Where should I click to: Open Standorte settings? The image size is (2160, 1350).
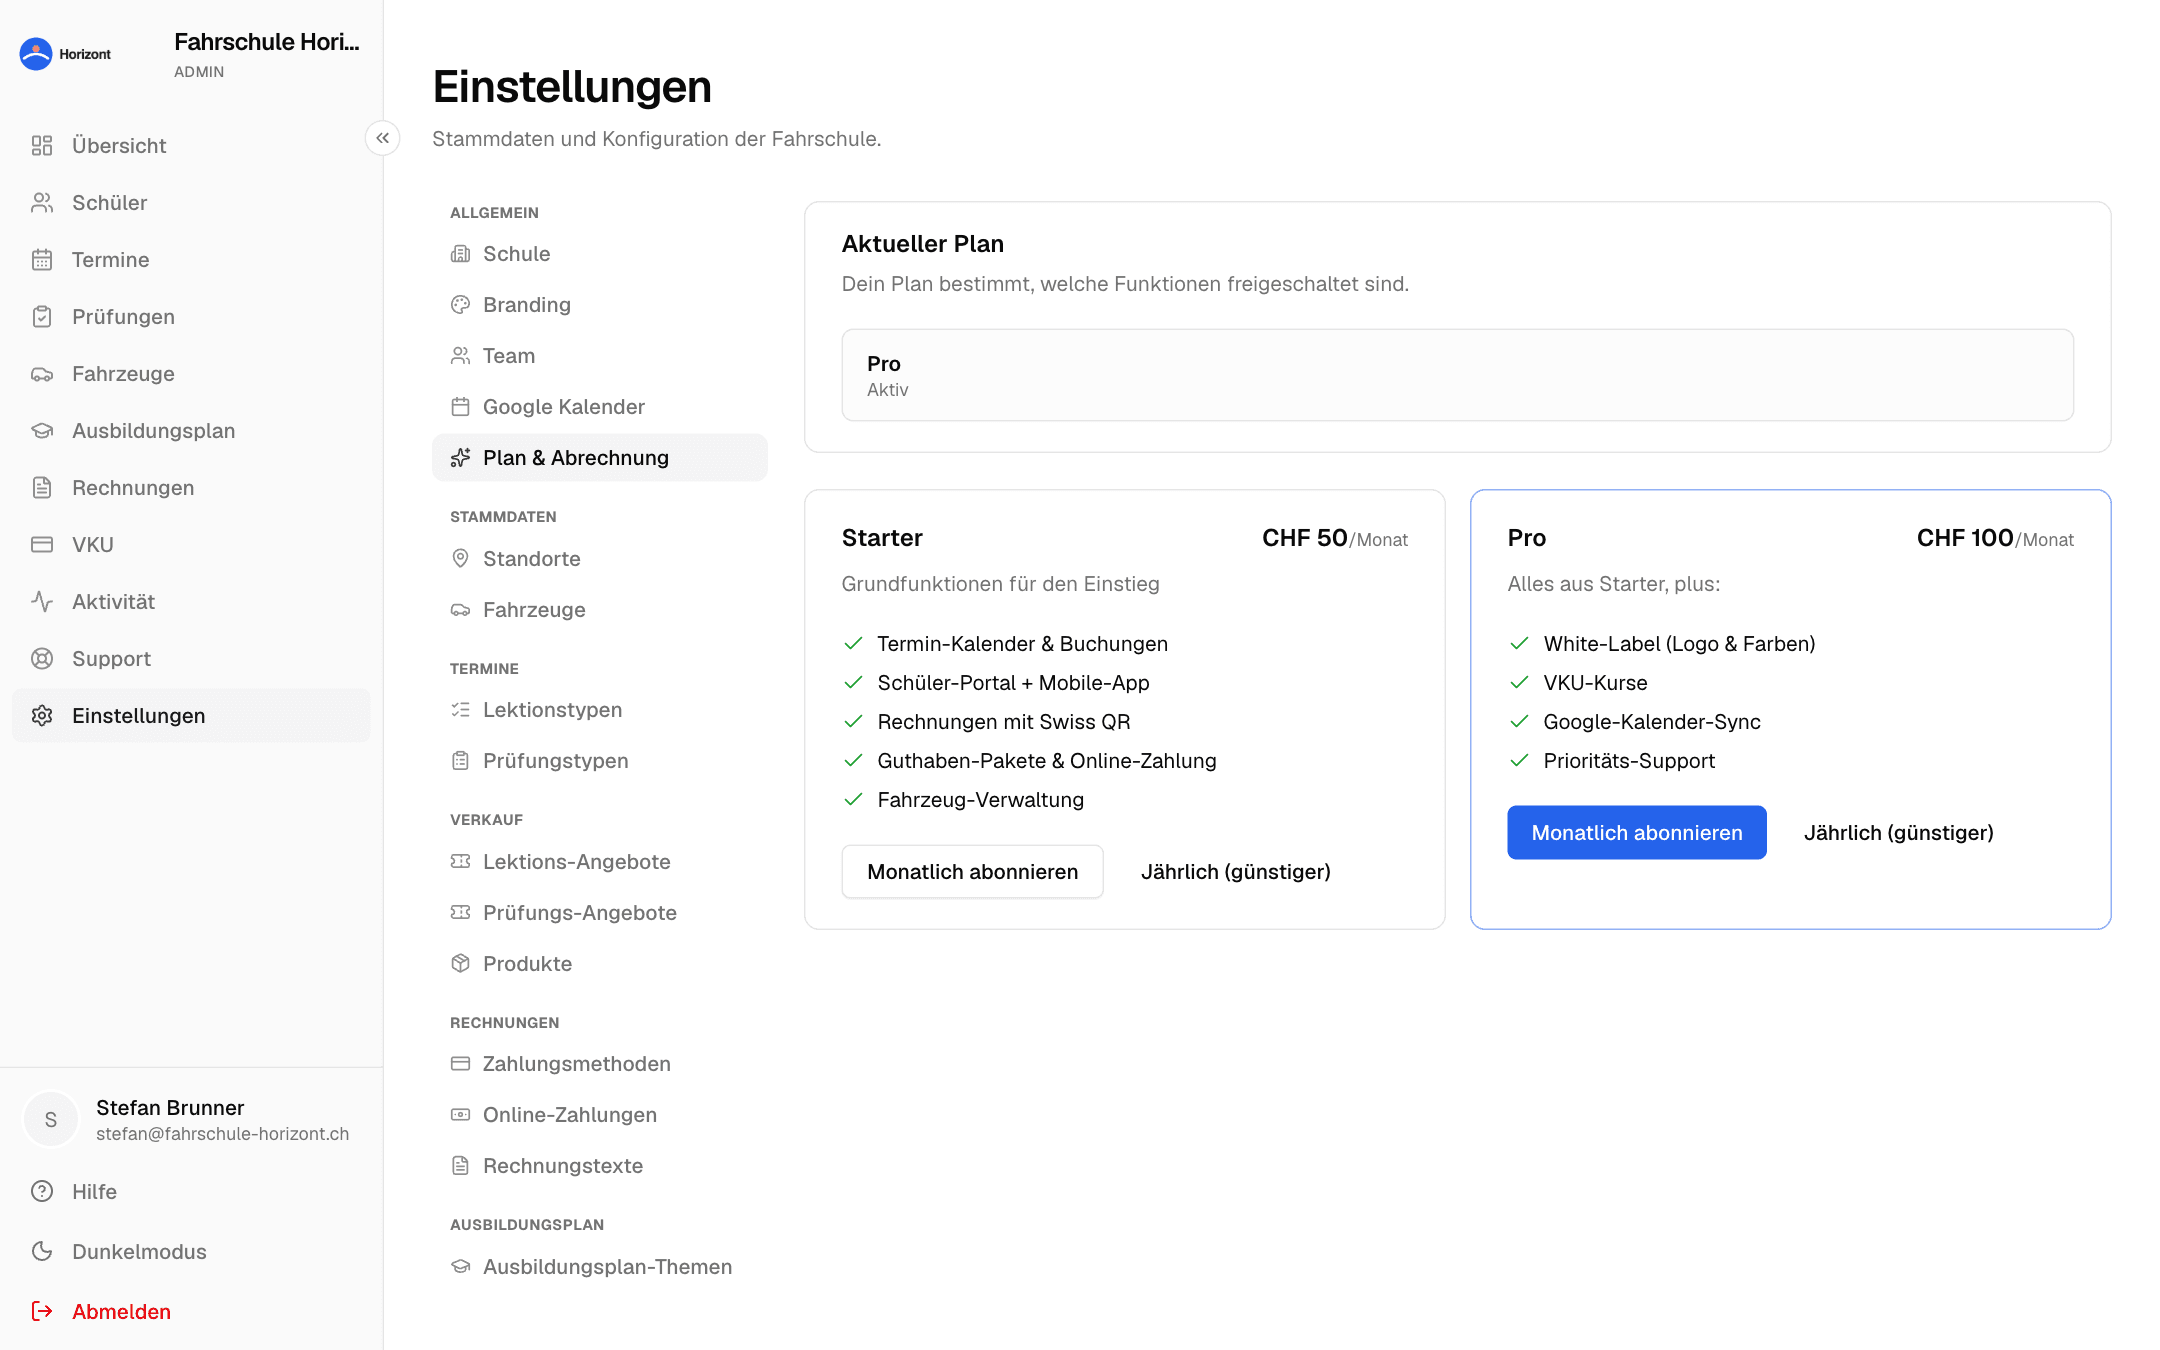pos(600,559)
